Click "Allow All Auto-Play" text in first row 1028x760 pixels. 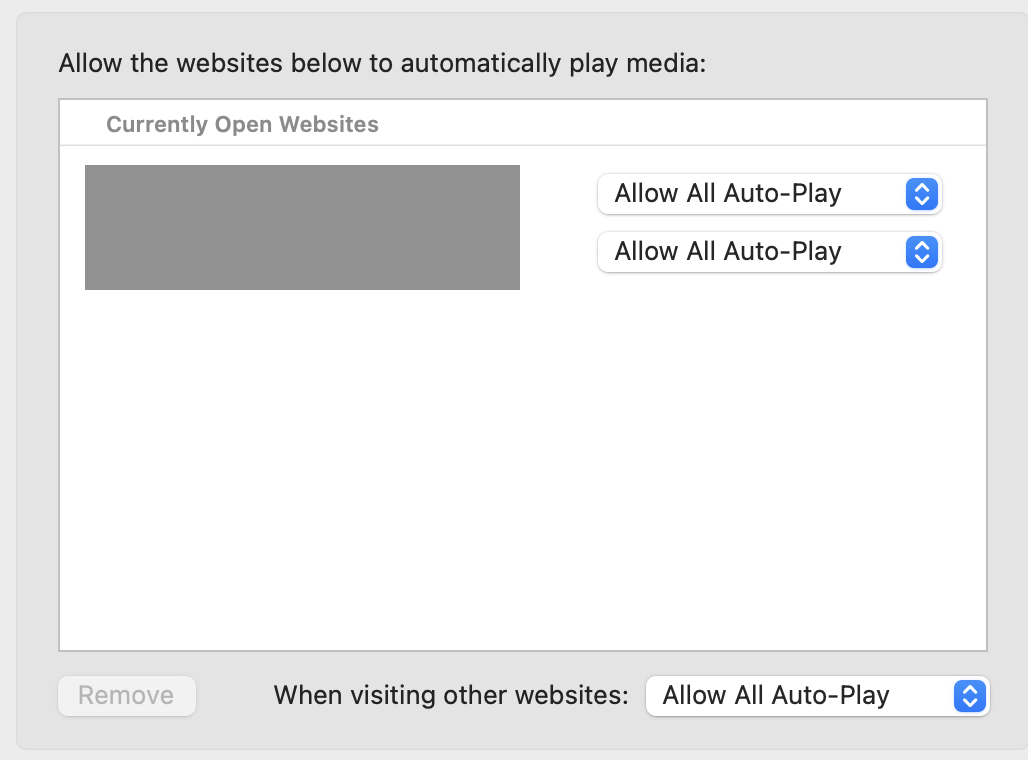[x=727, y=194]
